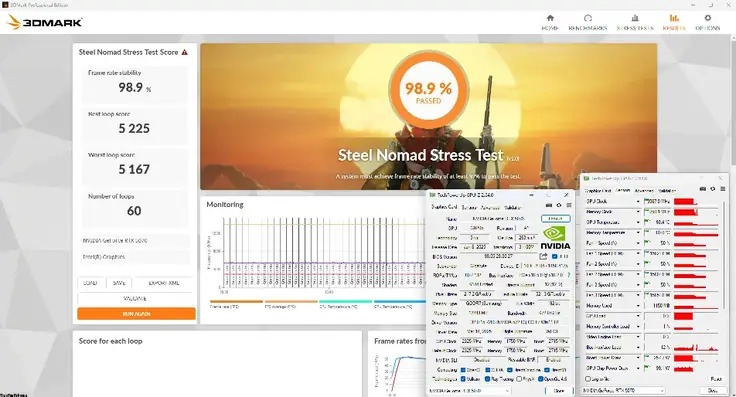Screen dimensions: 736x397
Task: Open the Graphics Card tab in GPU-Z
Action: pos(444,207)
